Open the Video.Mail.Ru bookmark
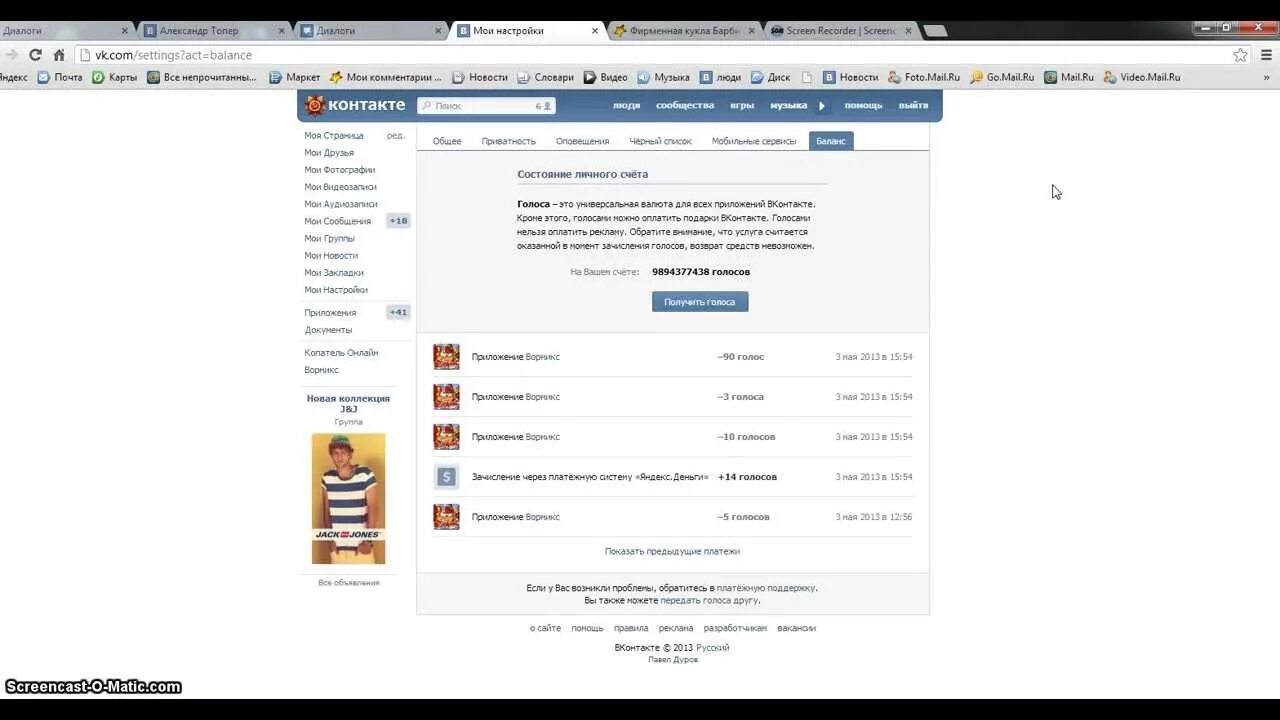 point(1142,77)
